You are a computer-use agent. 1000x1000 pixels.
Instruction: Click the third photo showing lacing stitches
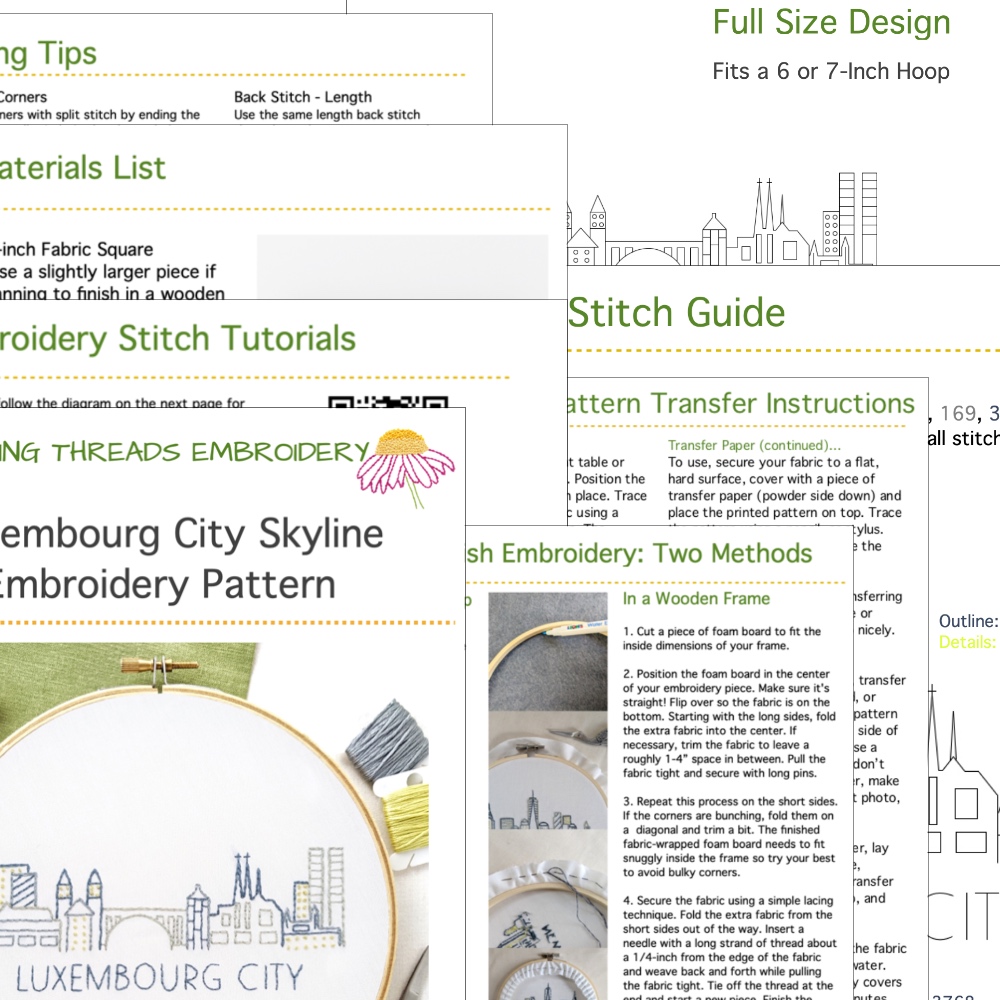548,888
